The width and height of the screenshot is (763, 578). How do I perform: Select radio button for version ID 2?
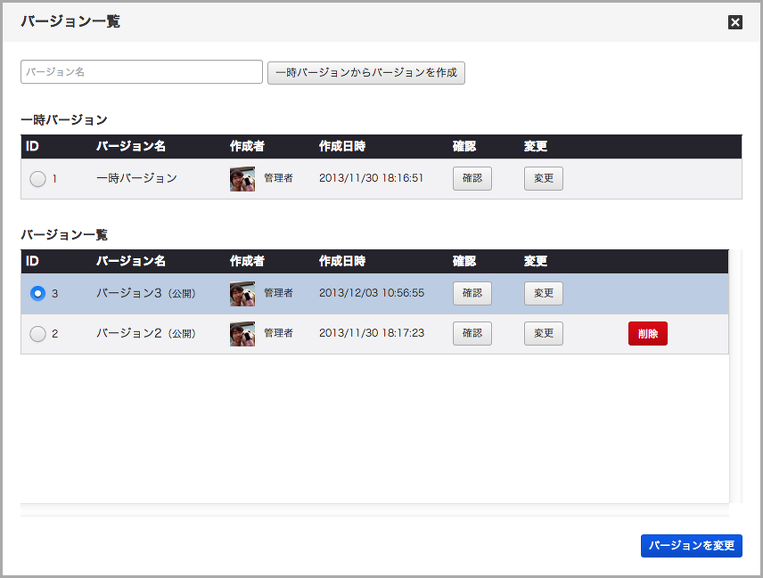pyautogui.click(x=38, y=334)
